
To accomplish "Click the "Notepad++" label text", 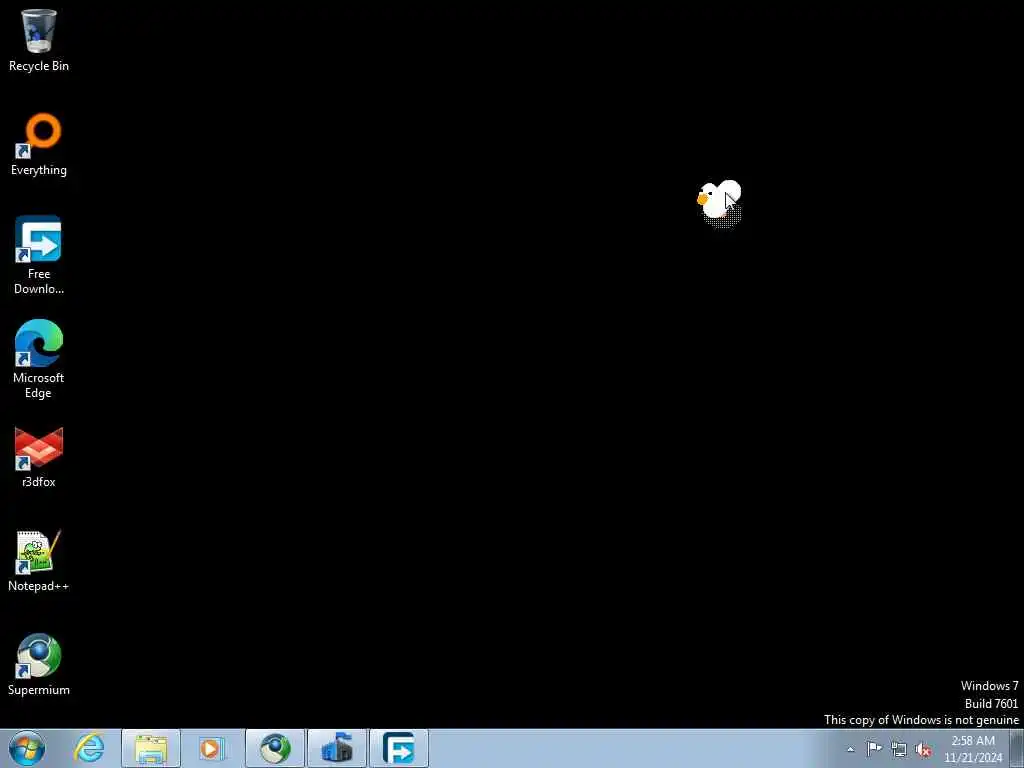I will coord(39,586).
